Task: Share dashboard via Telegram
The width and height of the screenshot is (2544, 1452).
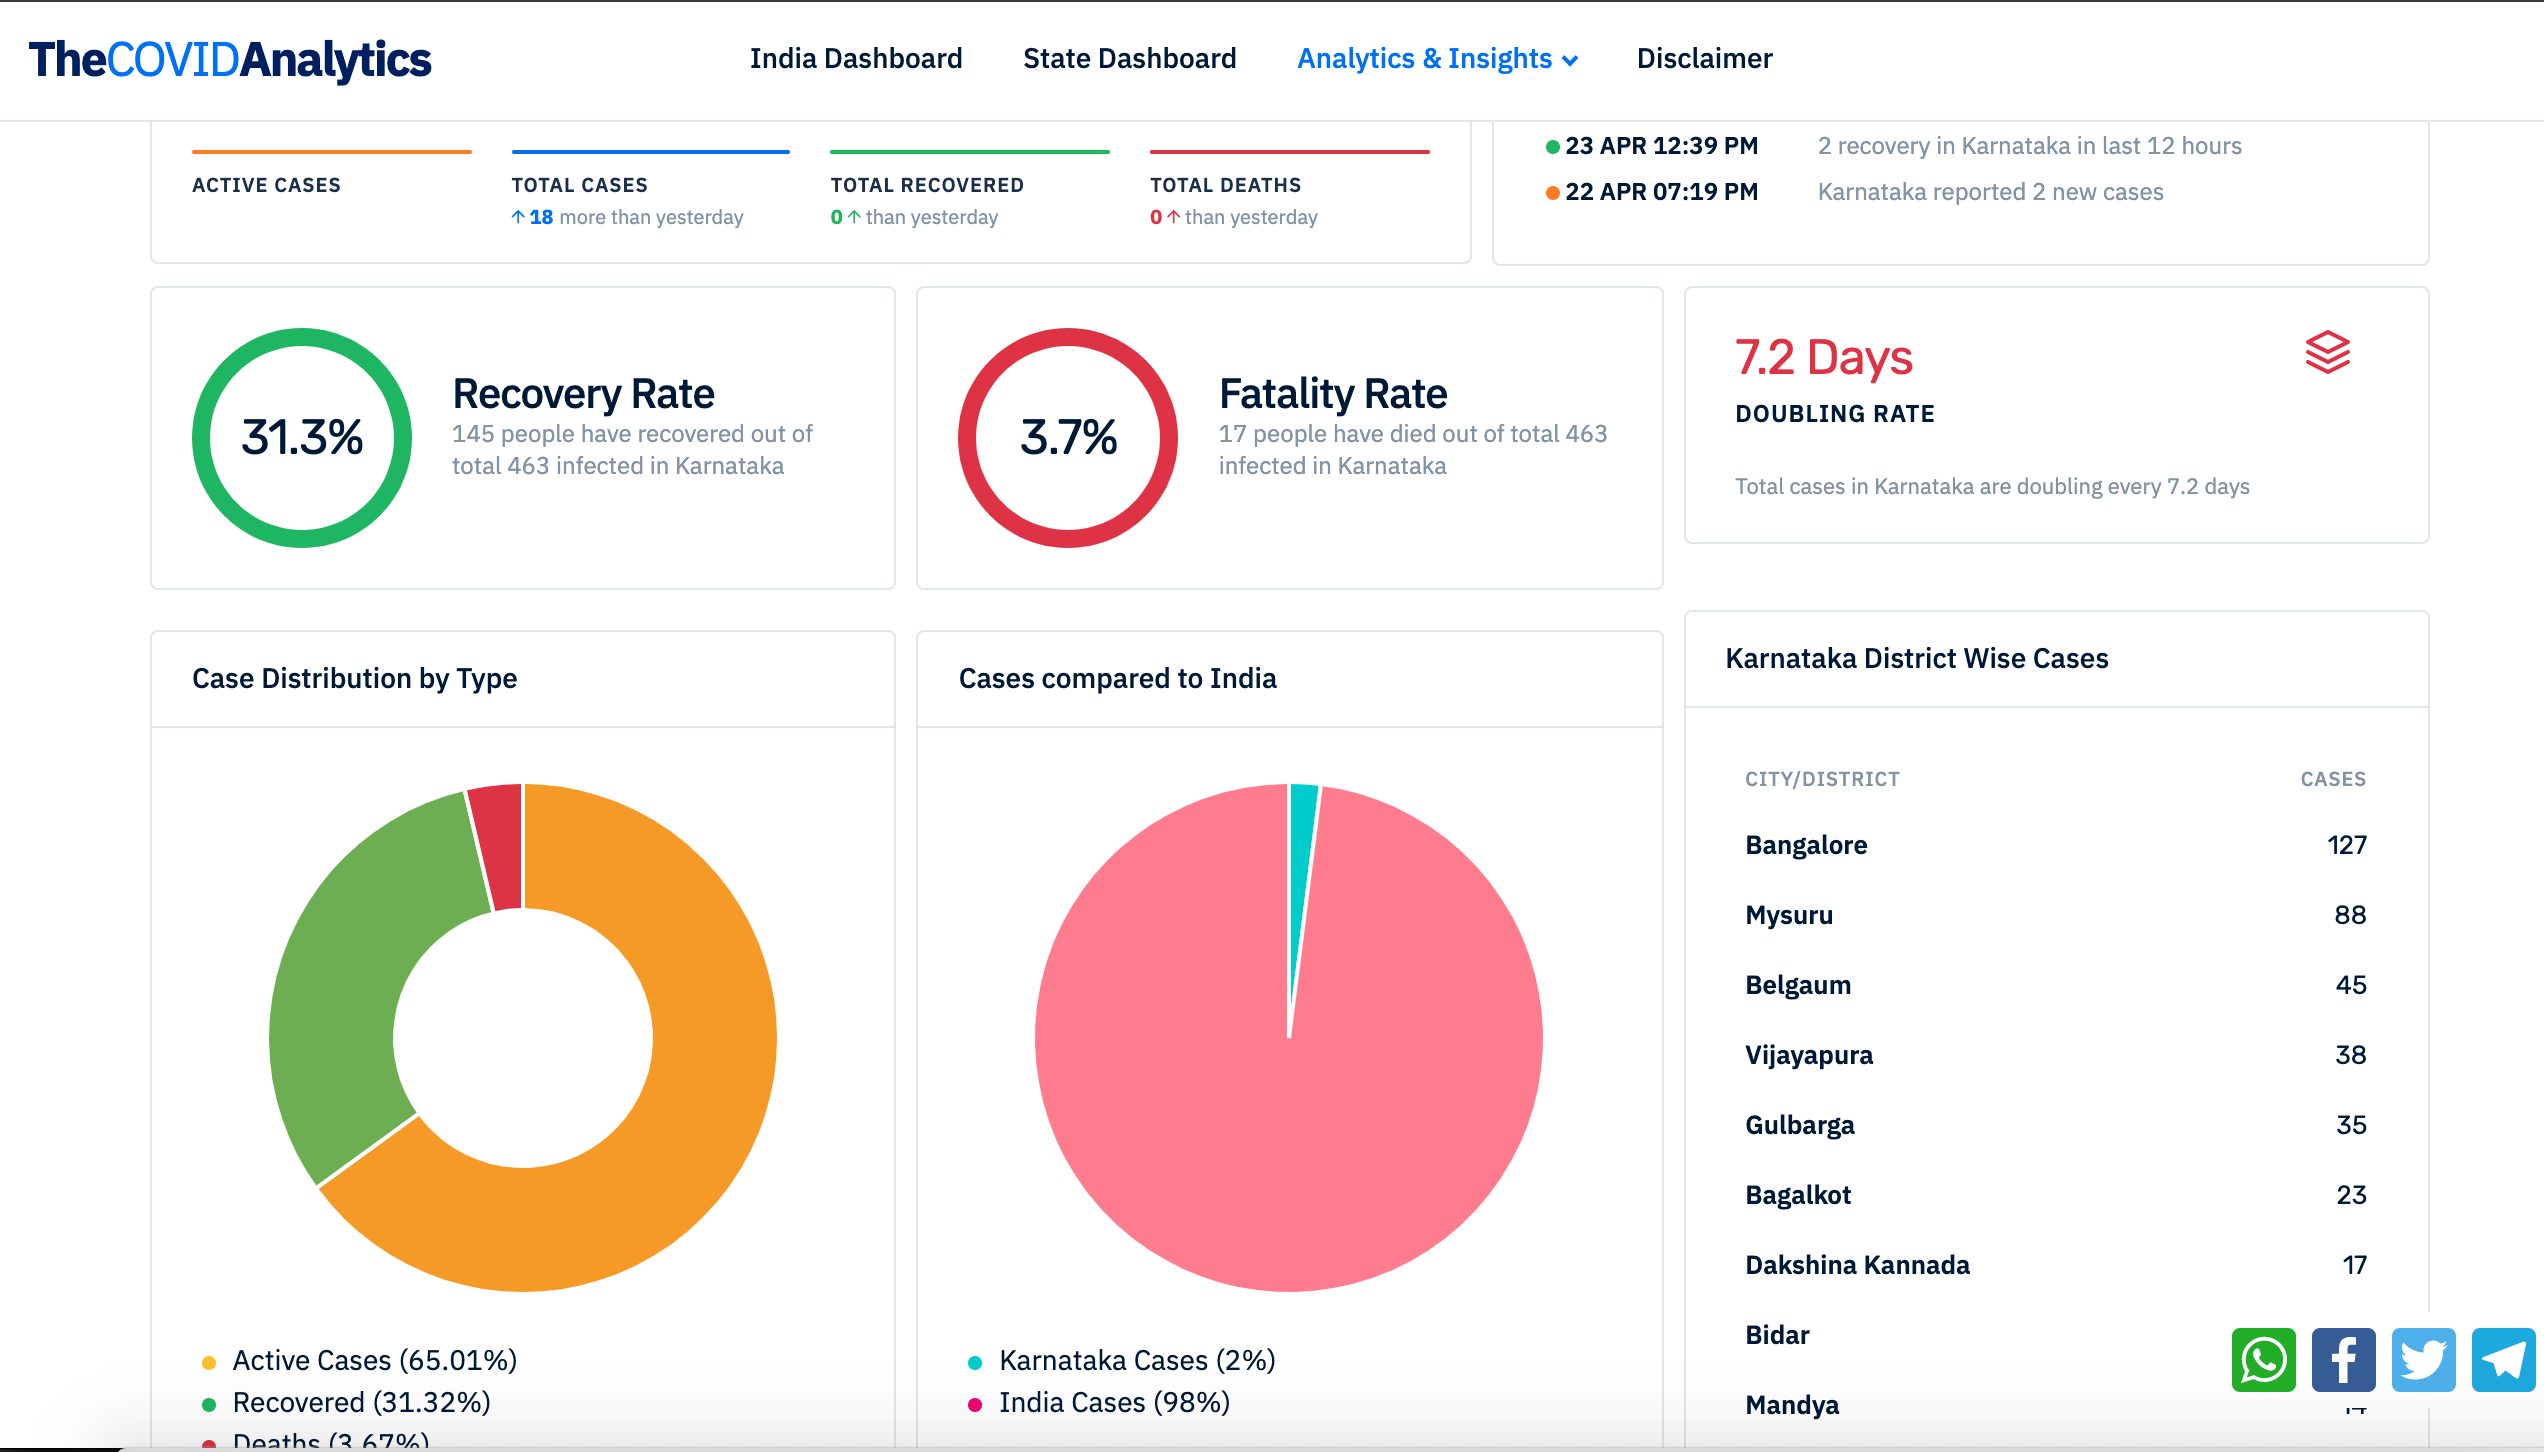Action: pyautogui.click(x=2502, y=1360)
